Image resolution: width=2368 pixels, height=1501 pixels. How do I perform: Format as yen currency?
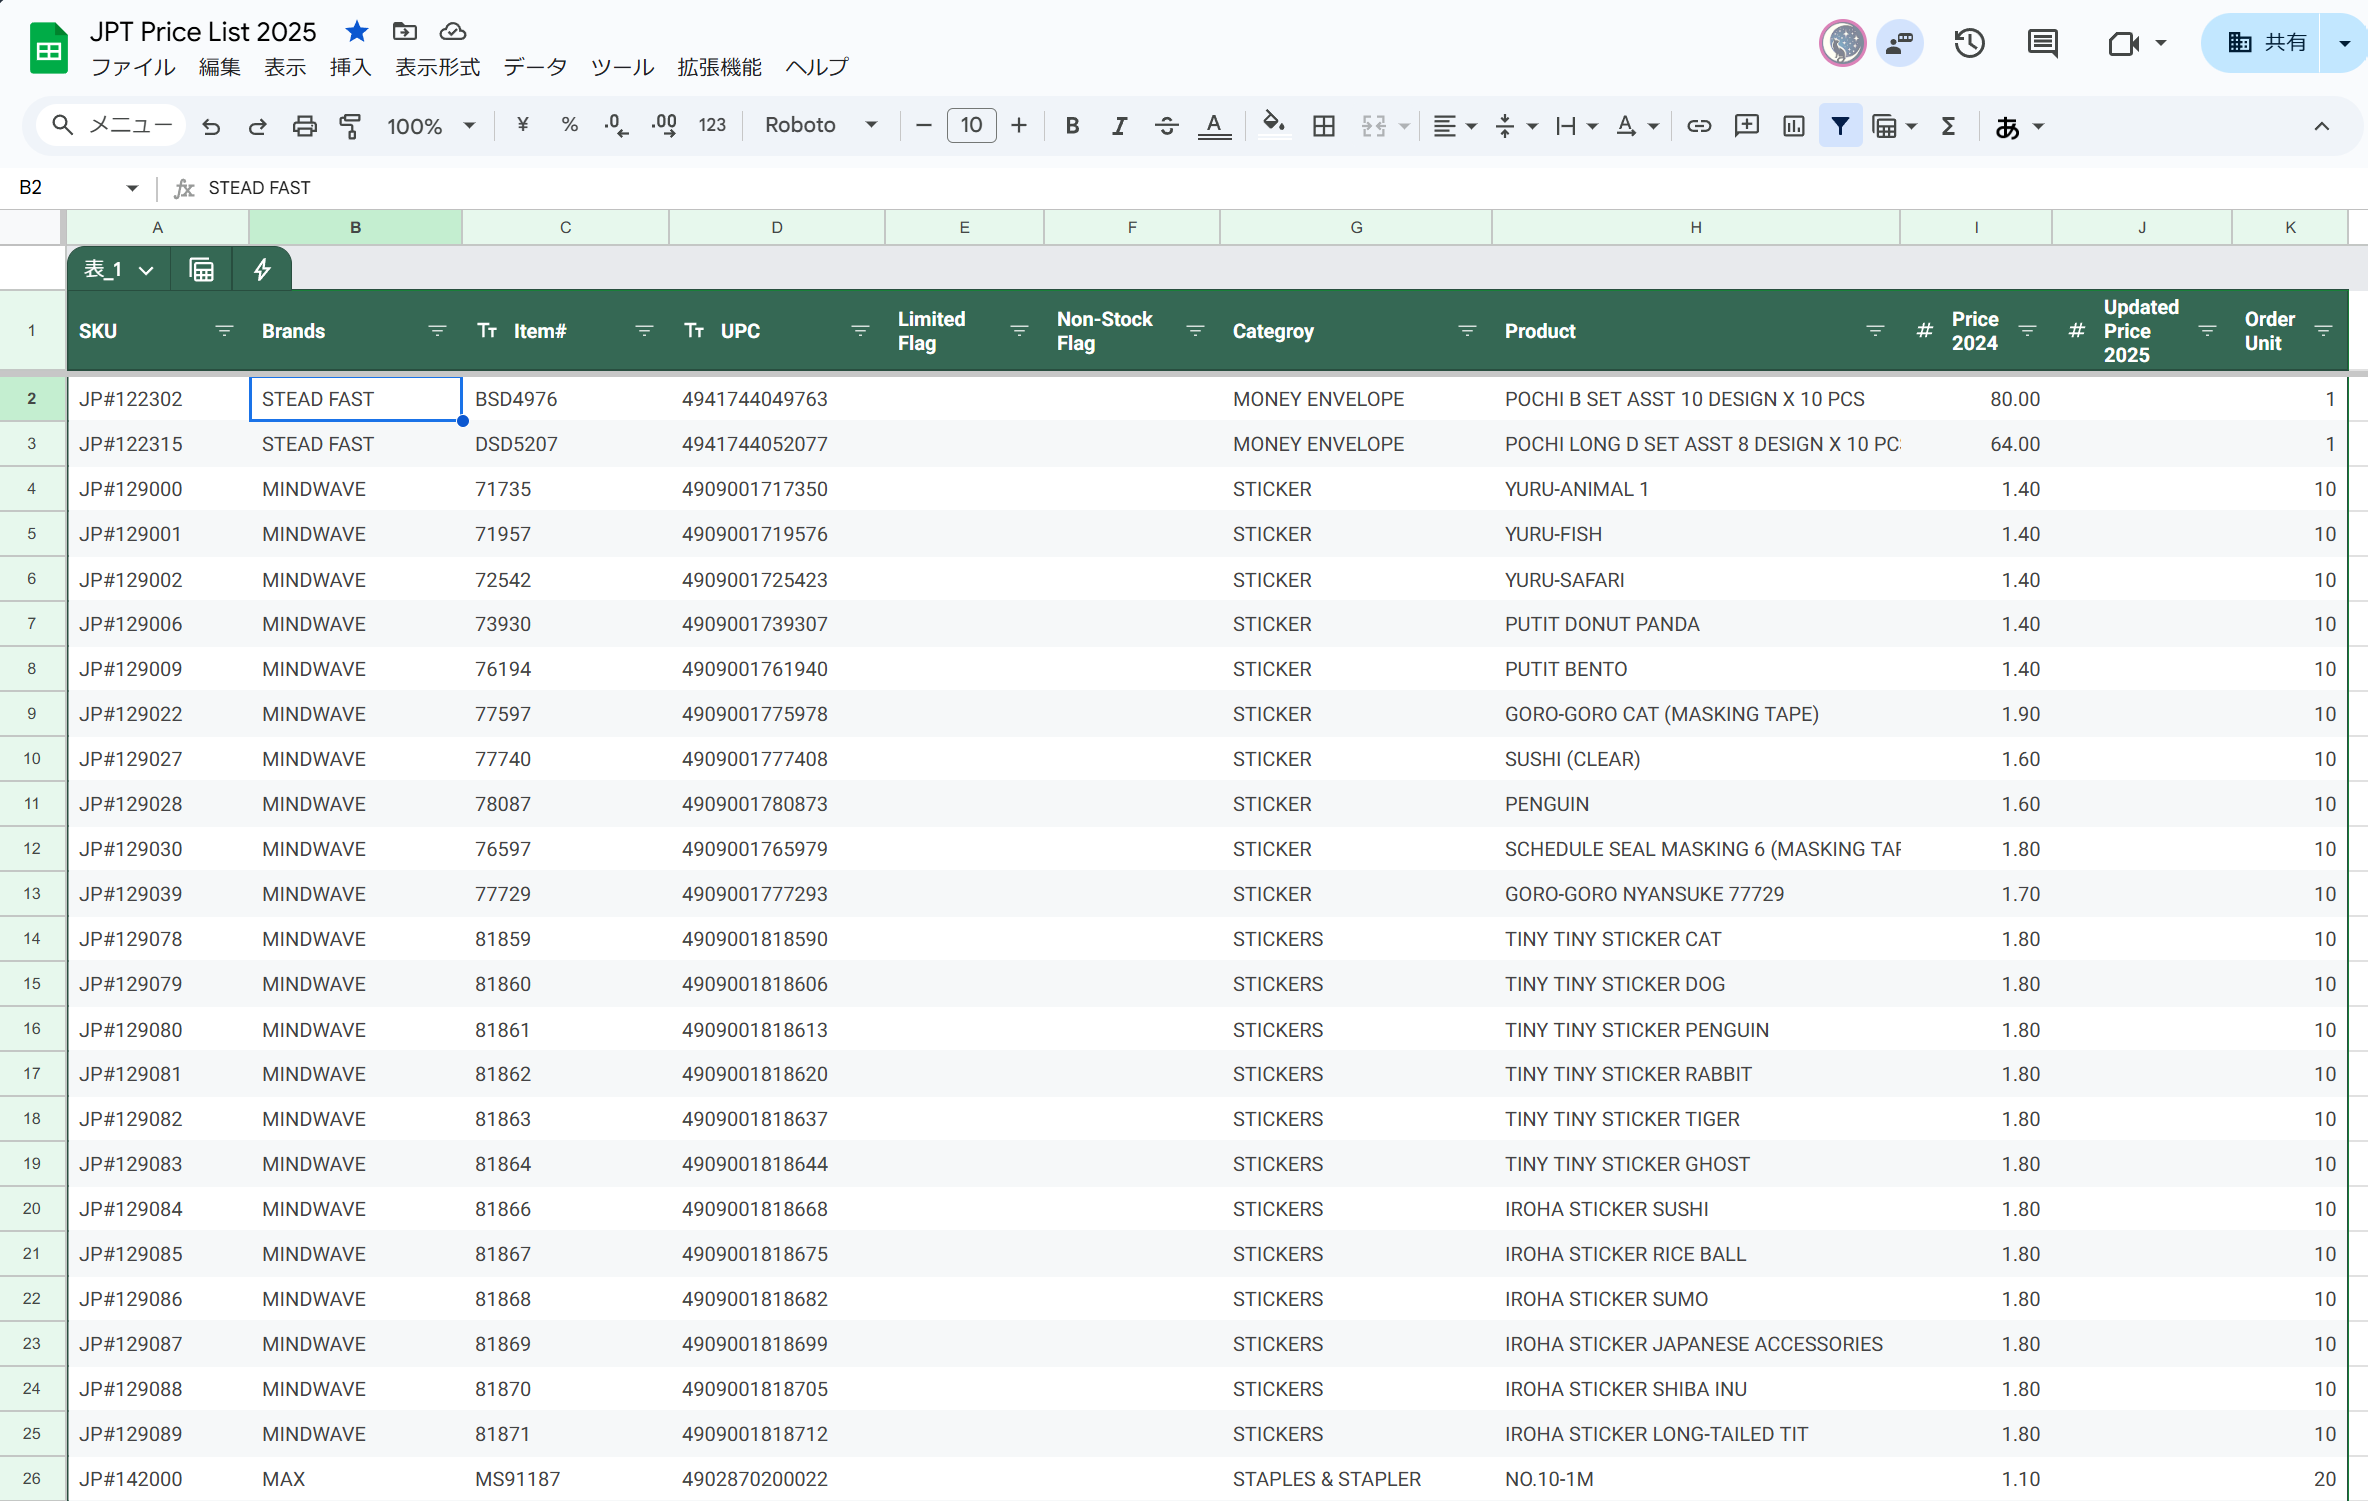(x=522, y=125)
